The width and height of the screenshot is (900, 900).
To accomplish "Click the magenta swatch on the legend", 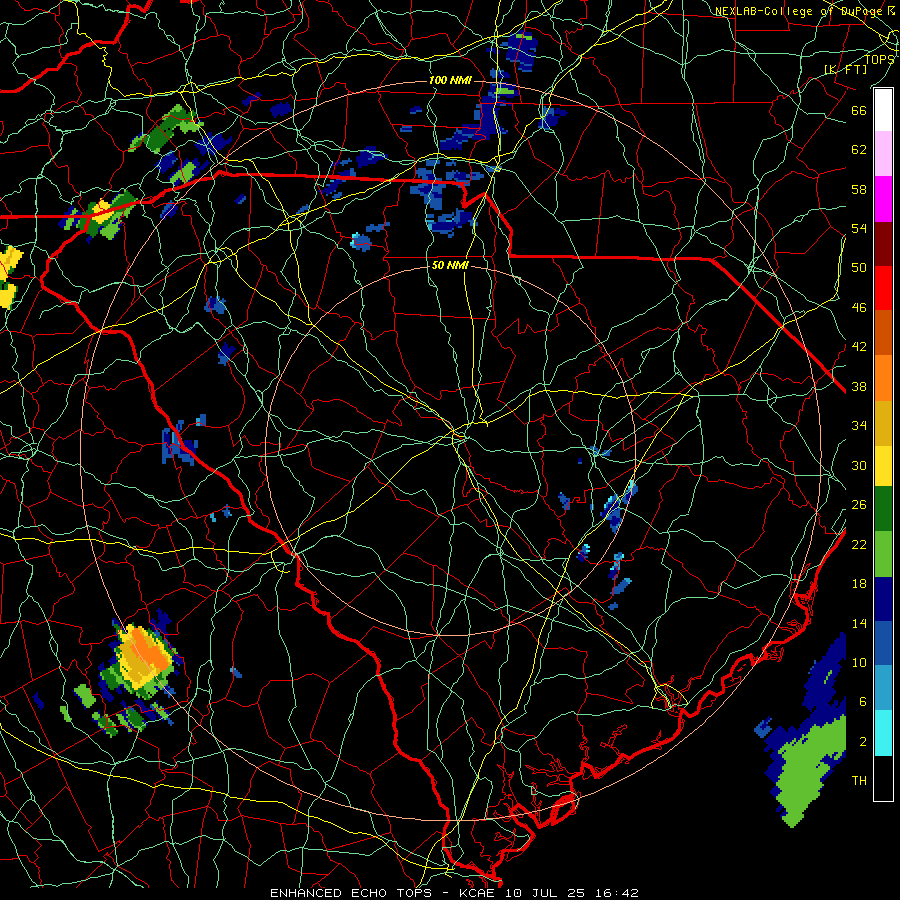I will (x=883, y=199).
